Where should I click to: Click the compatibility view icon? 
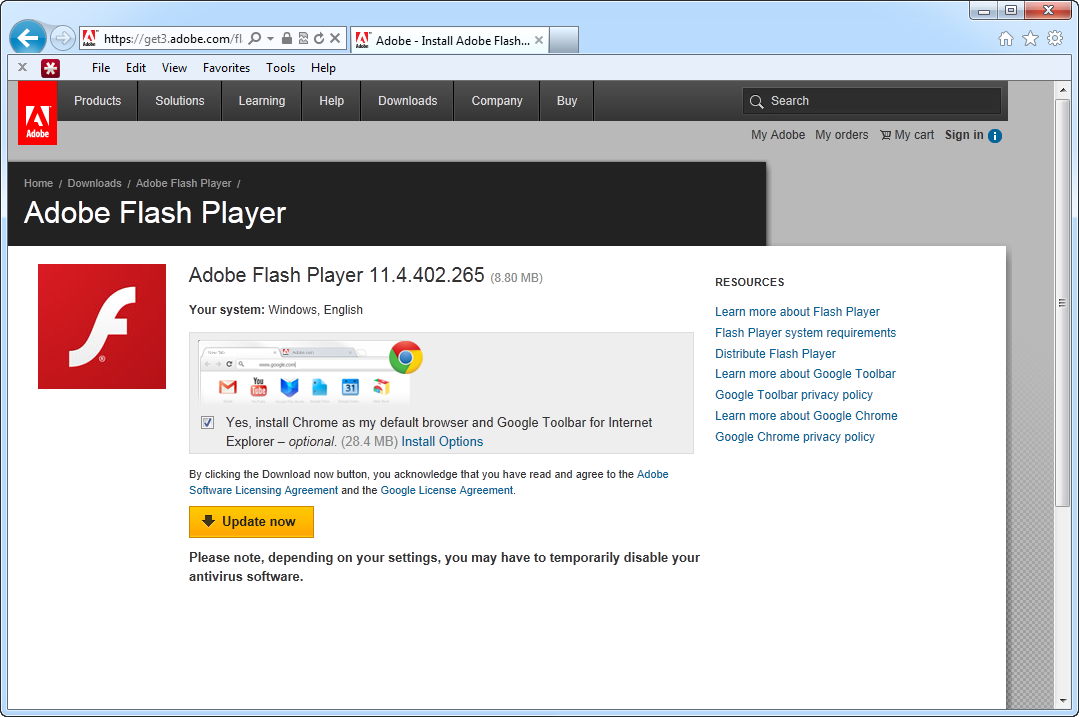click(303, 39)
